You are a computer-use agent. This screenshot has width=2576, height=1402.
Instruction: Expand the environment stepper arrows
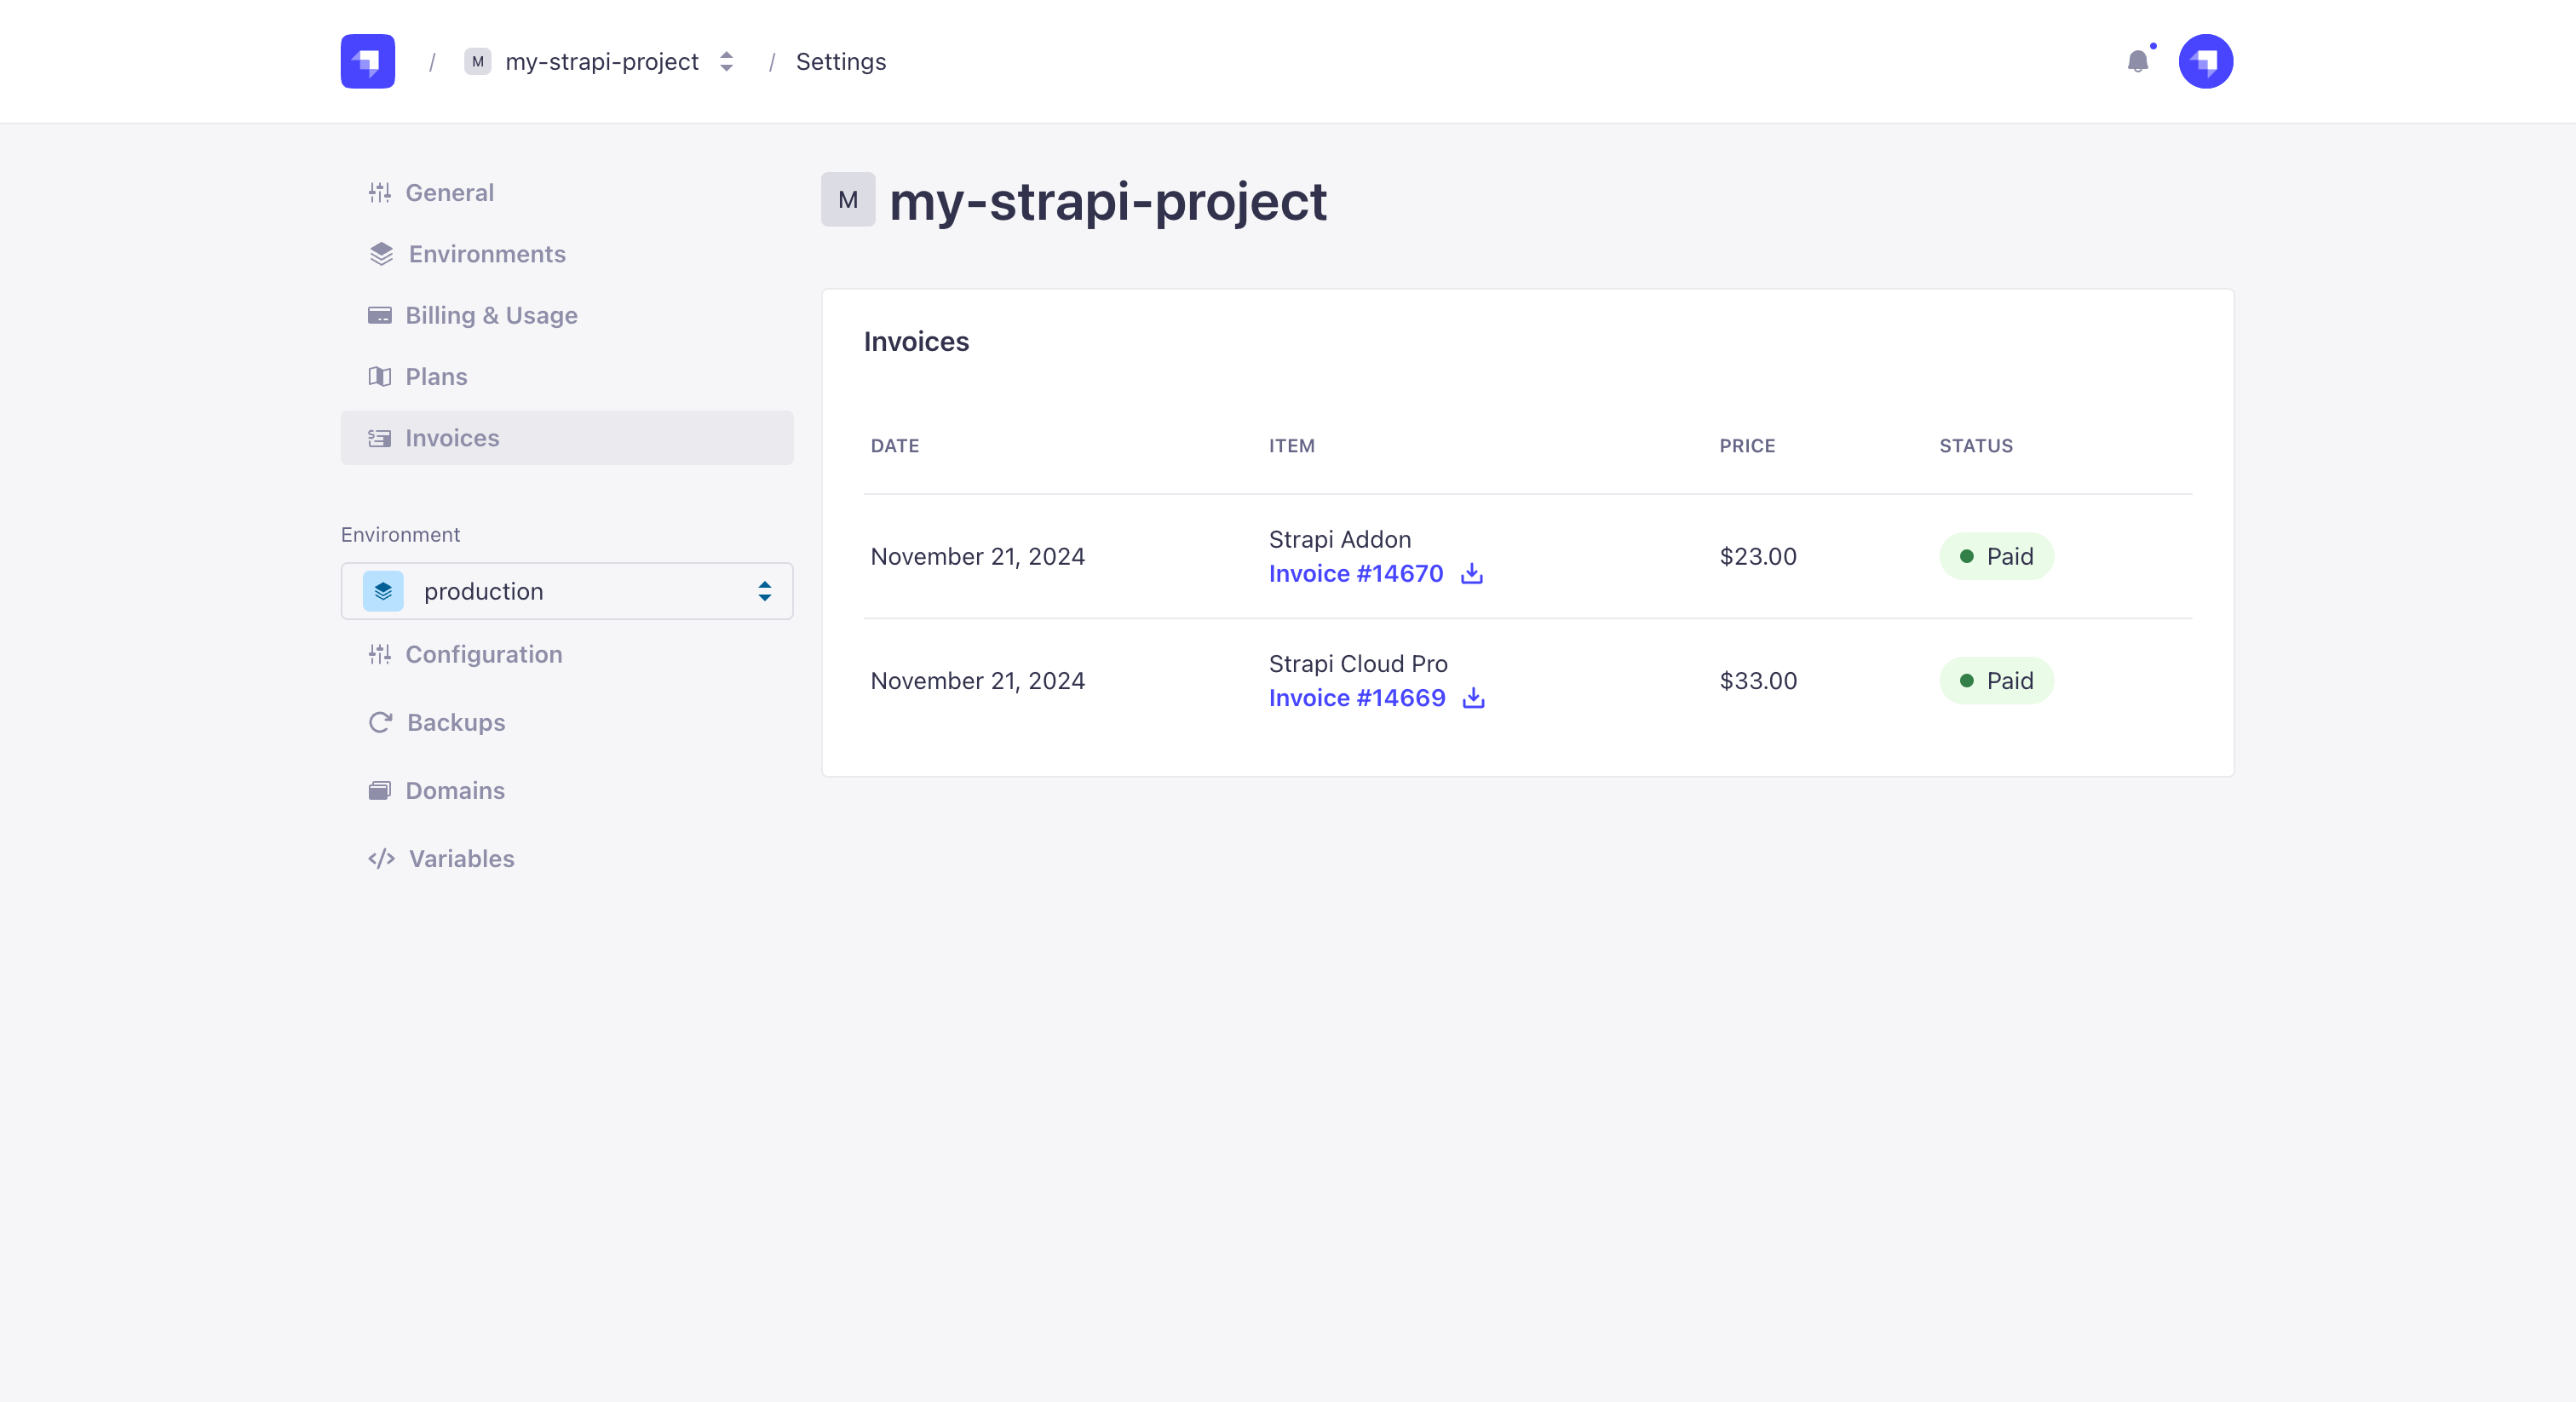[x=764, y=591]
